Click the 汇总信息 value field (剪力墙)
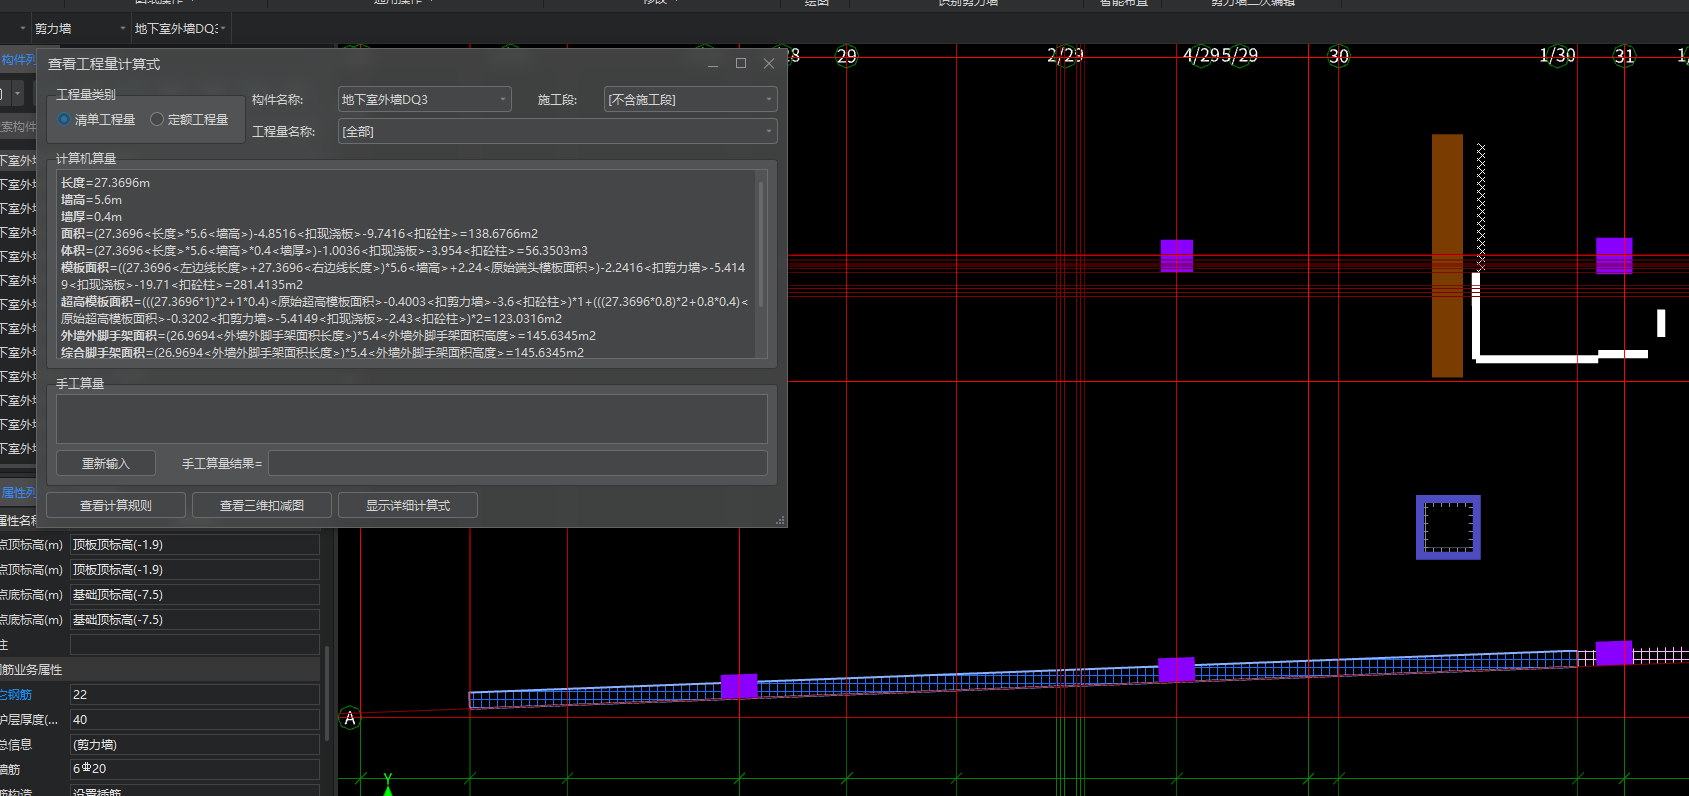The image size is (1689, 796). (x=195, y=744)
